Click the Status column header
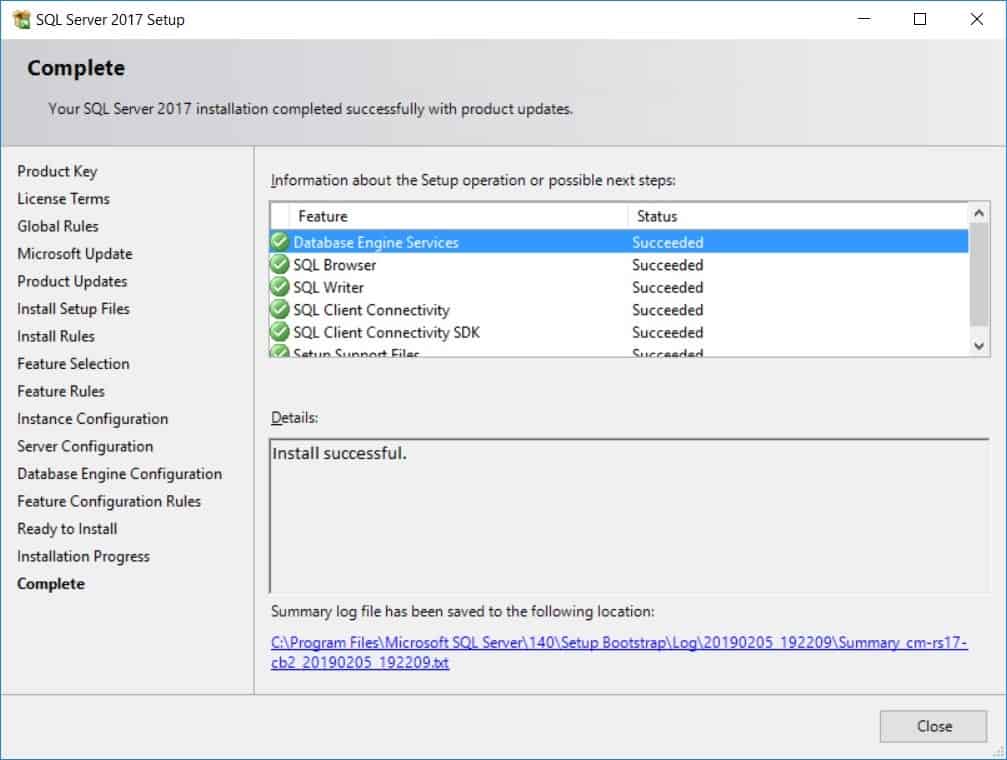 pyautogui.click(x=798, y=216)
